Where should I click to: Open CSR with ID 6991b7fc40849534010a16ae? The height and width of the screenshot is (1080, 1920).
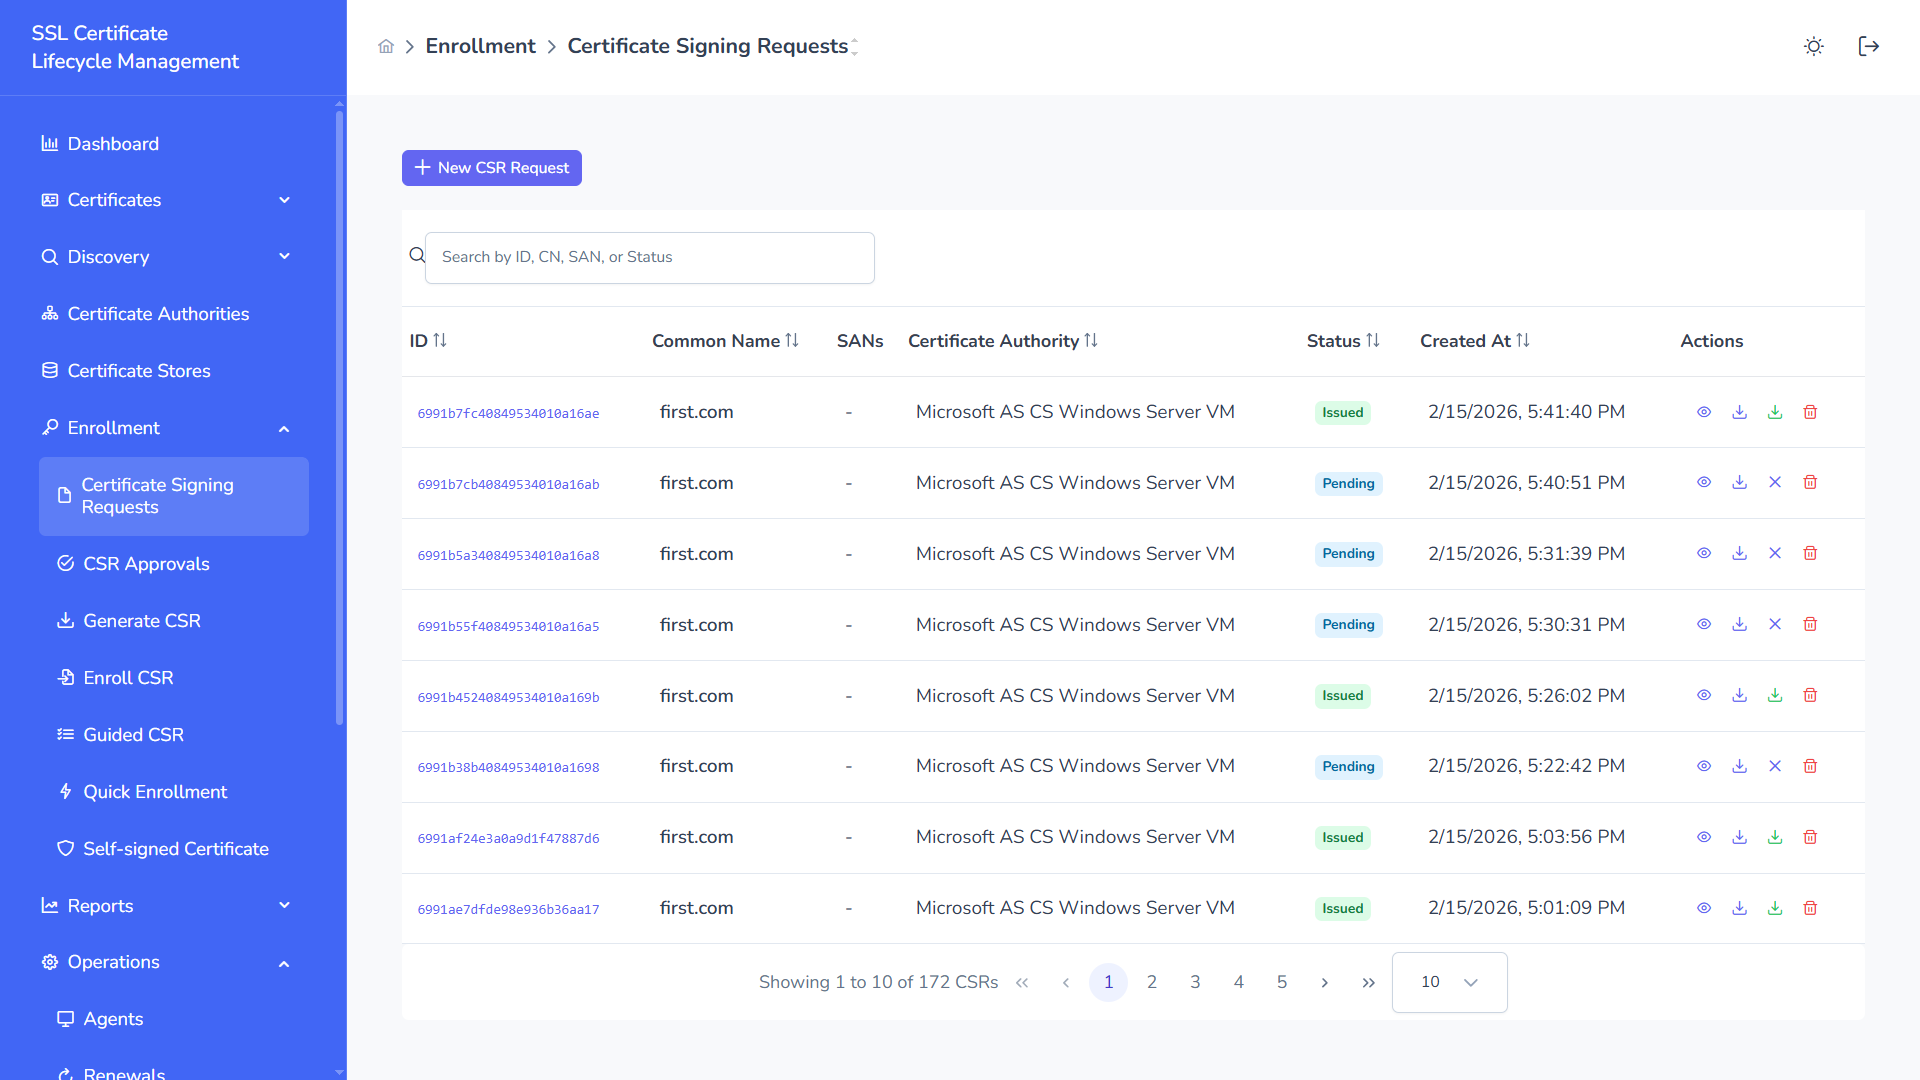click(x=508, y=412)
